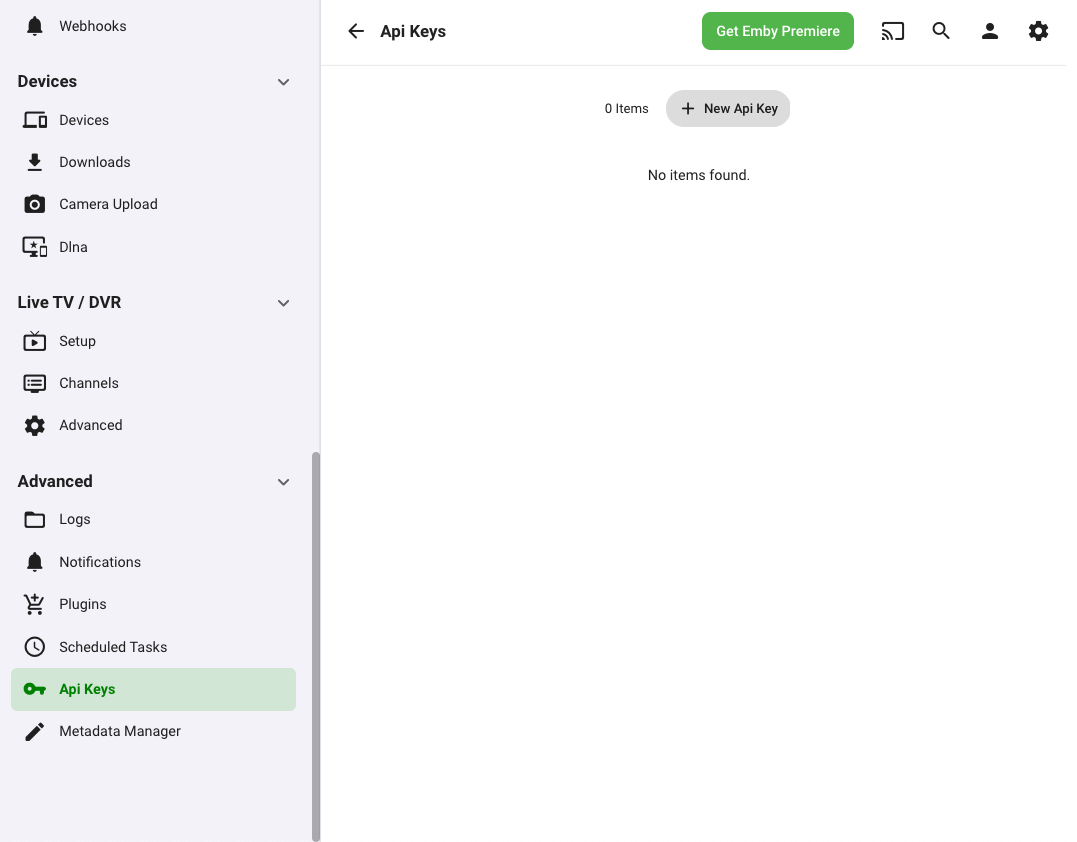Viewport: 1077px width, 842px height.
Task: Go to Logs page
Action: [74, 519]
